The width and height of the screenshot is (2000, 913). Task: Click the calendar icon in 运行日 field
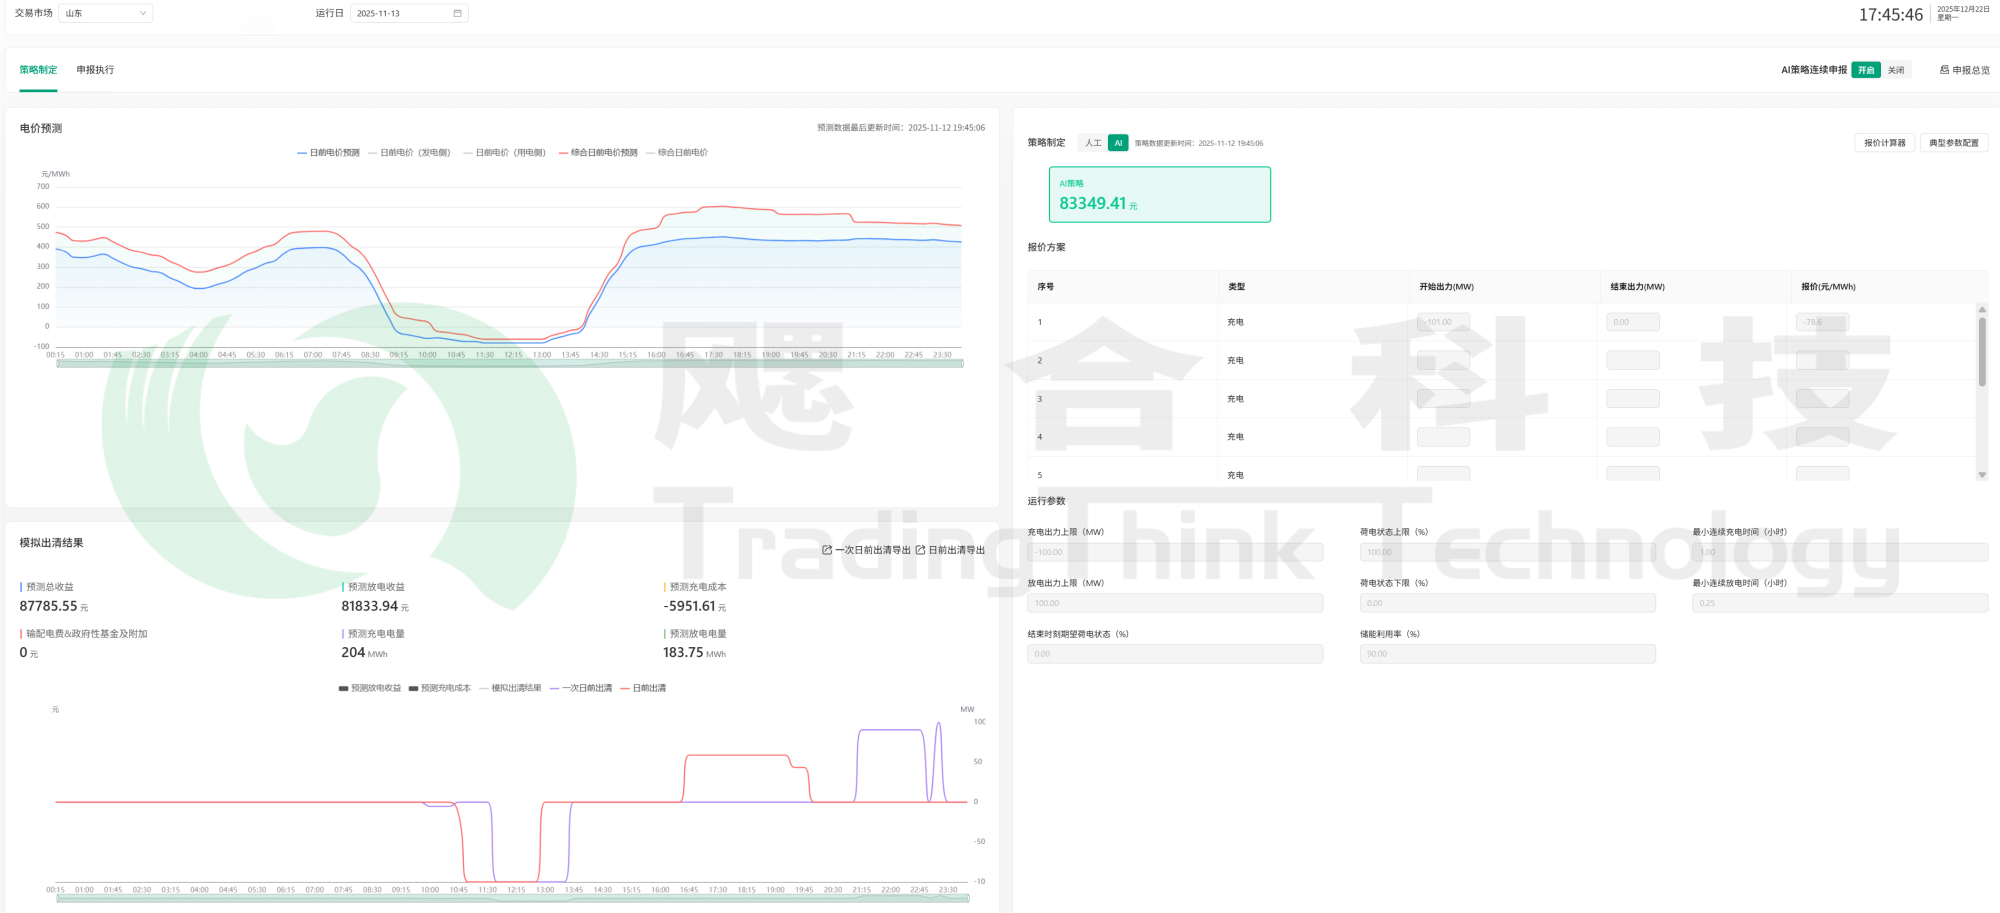coord(457,13)
